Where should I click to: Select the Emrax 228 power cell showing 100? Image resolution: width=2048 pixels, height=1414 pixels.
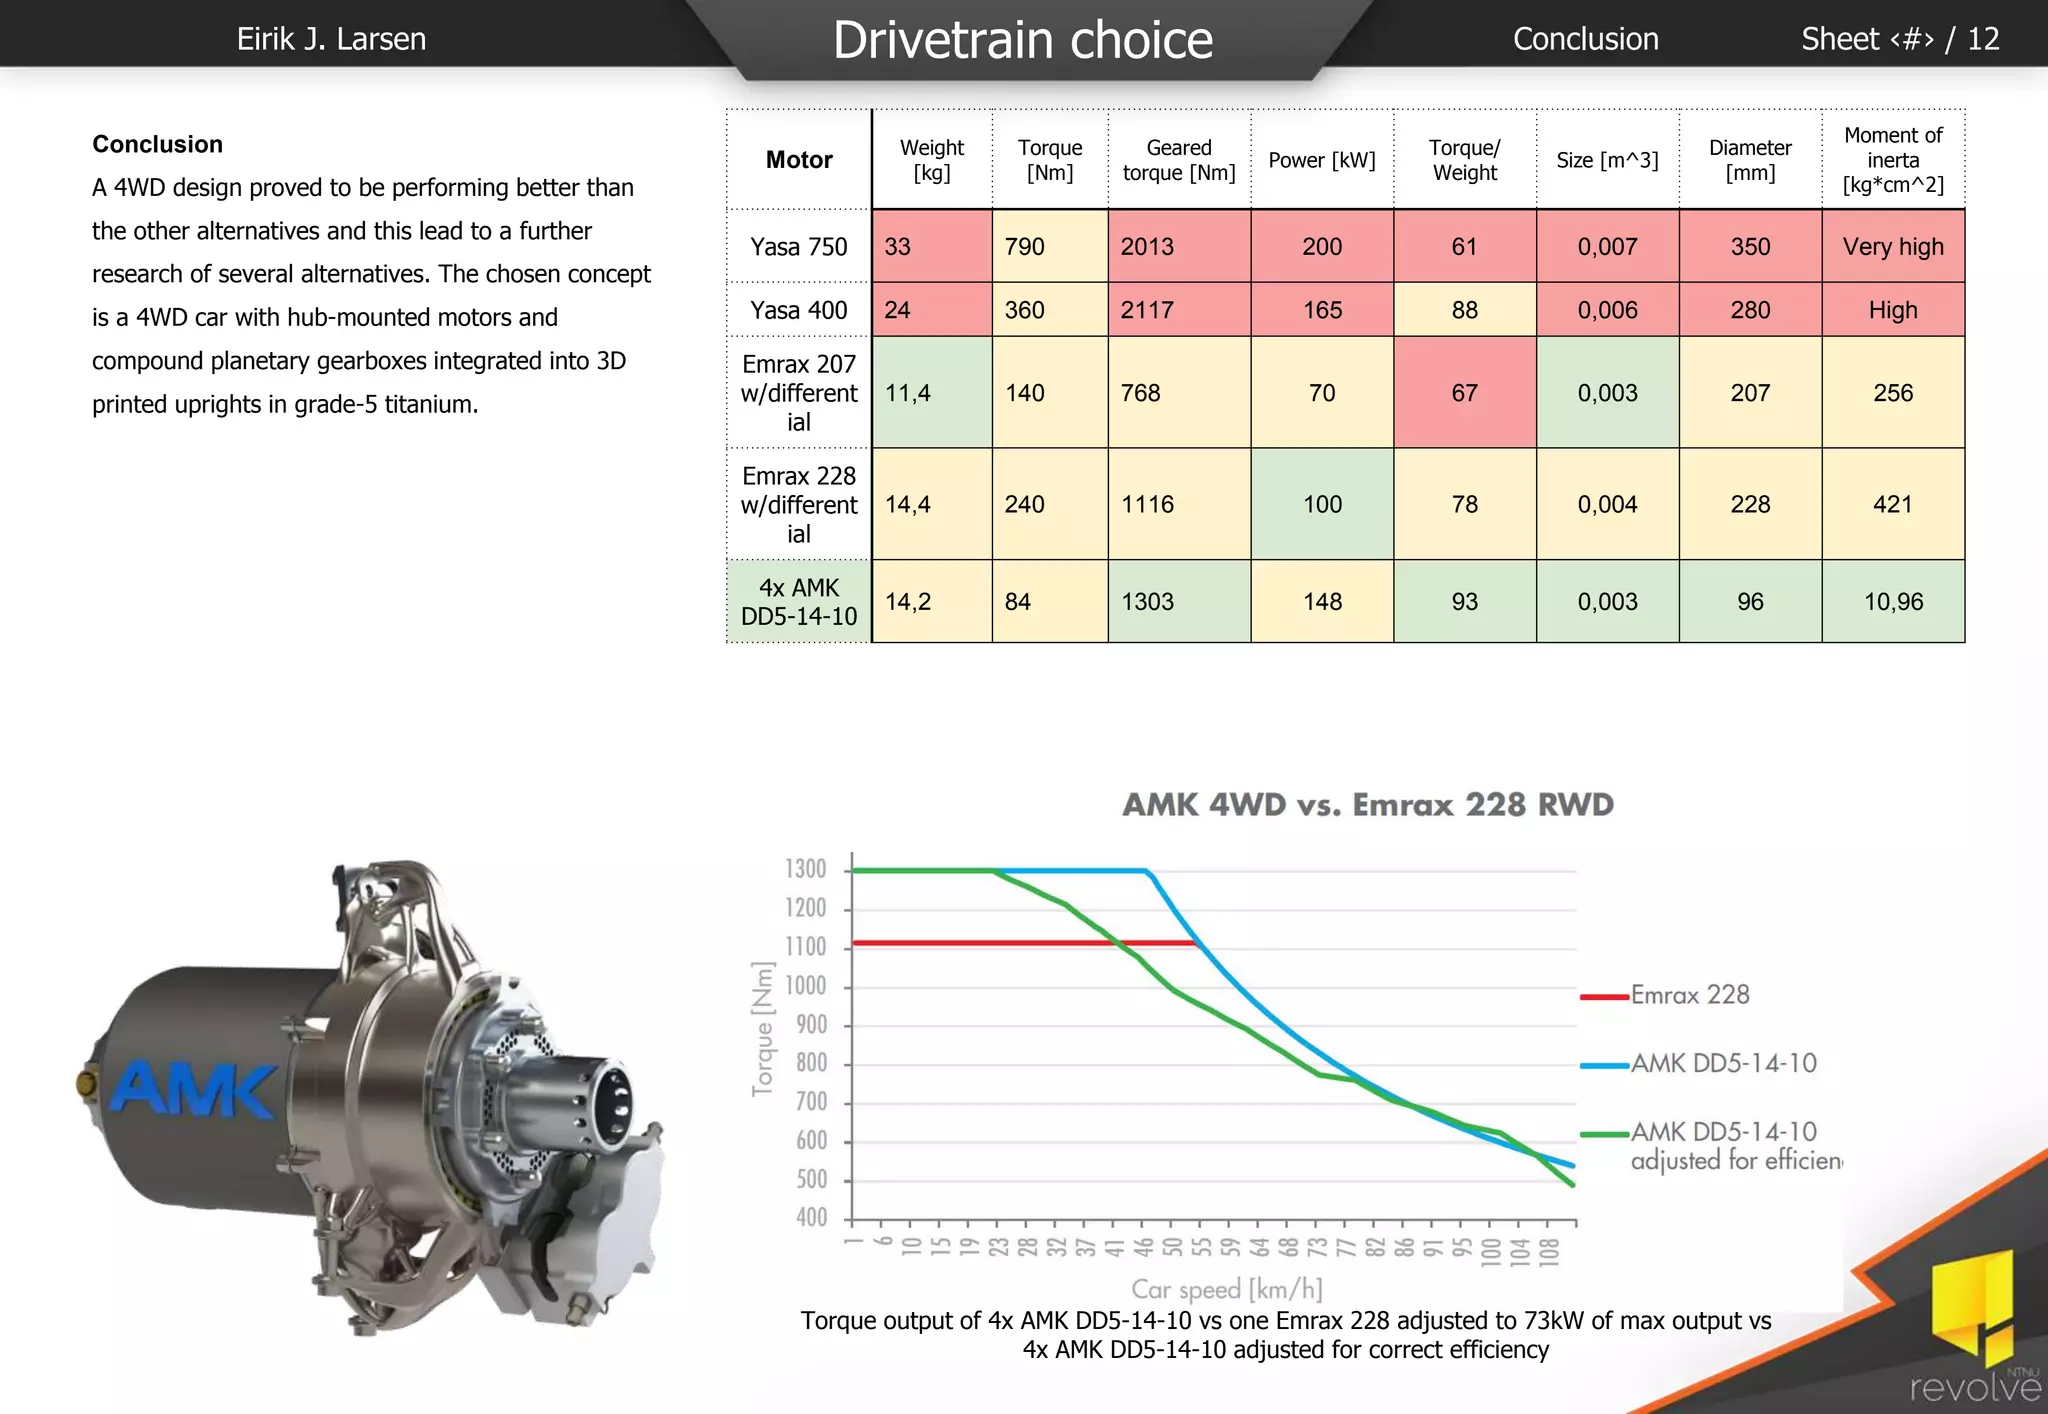(x=1322, y=504)
